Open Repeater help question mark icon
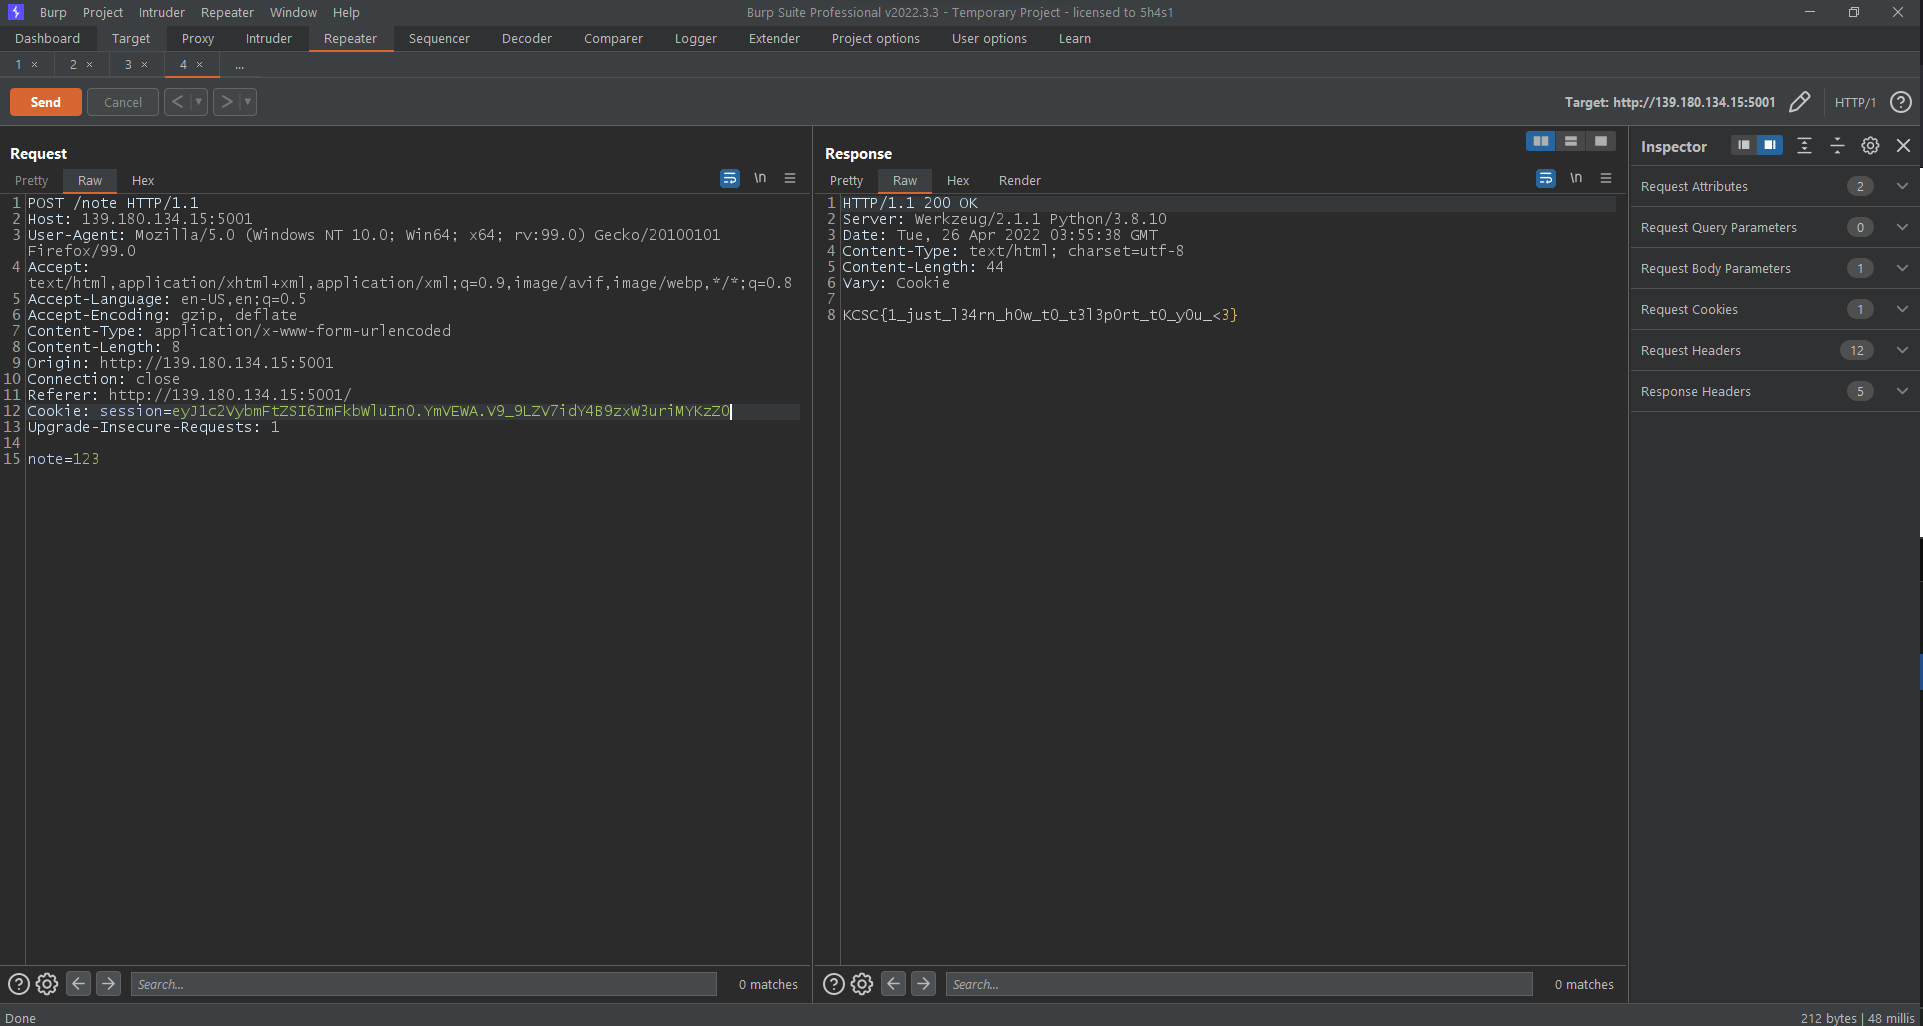 tap(1901, 102)
